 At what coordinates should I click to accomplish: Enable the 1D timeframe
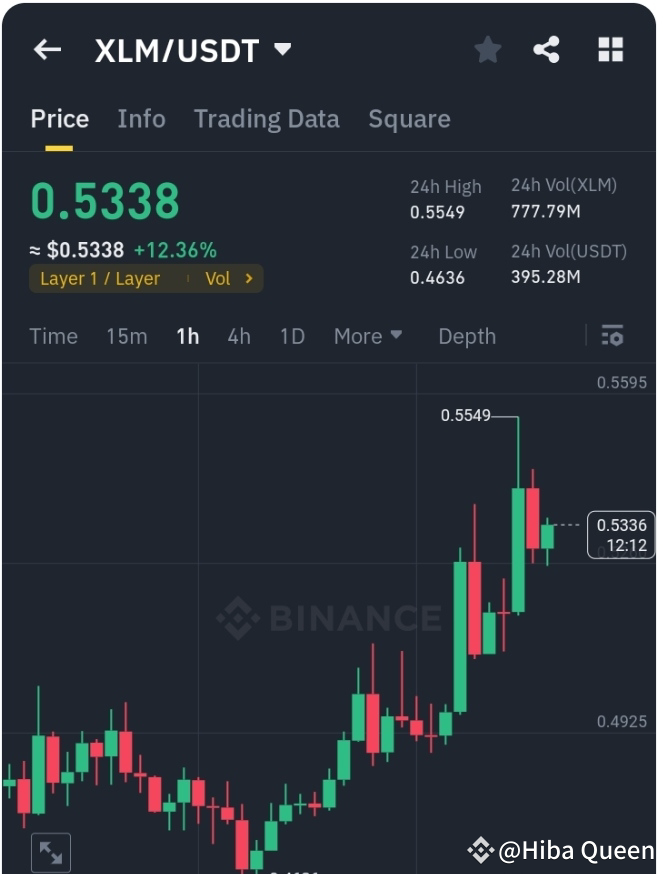point(291,337)
